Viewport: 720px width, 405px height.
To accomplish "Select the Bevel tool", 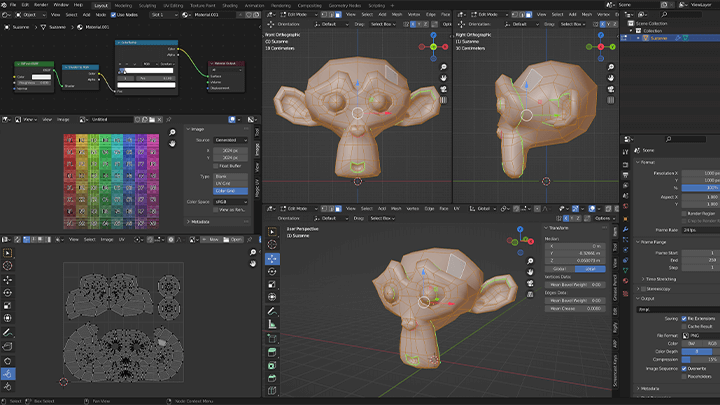I will (x=272, y=378).
